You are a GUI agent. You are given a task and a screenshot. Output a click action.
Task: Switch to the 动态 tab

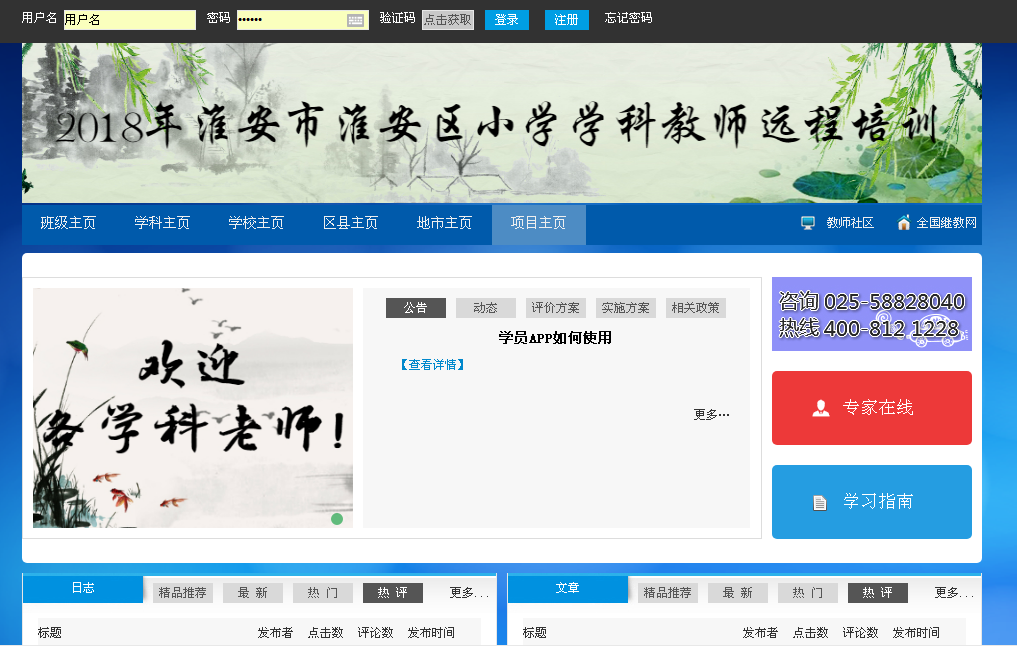[x=485, y=308]
